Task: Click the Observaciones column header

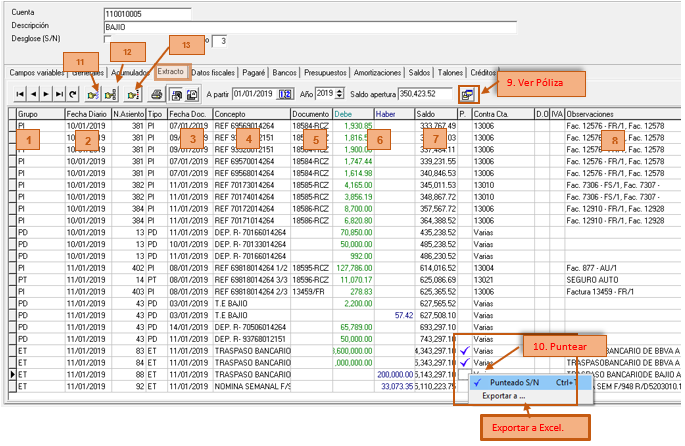Action: point(623,114)
